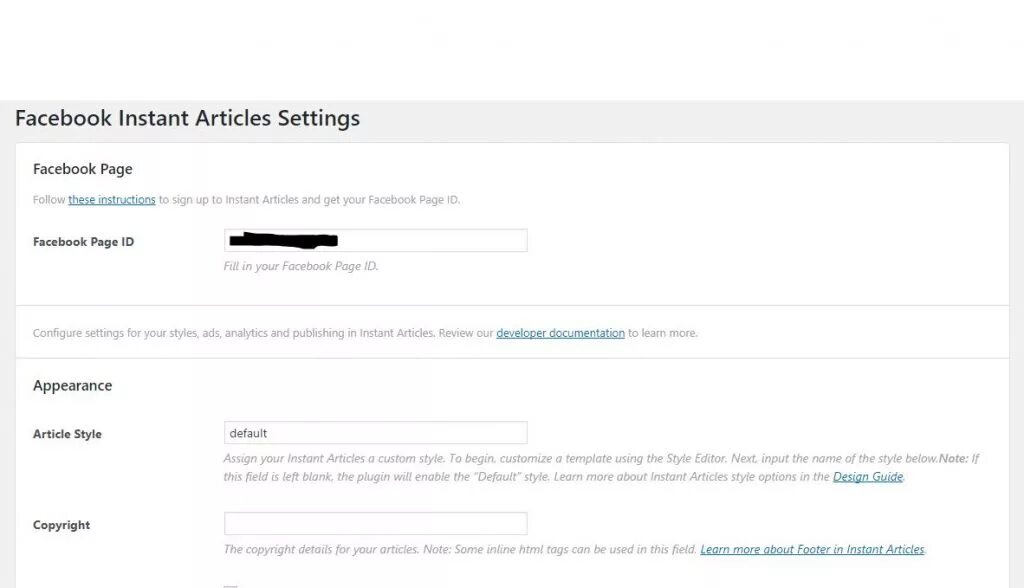Screen dimensions: 1024x588
Task: Click the "Configure settings for your styles" paragraph
Action: [250, 333]
